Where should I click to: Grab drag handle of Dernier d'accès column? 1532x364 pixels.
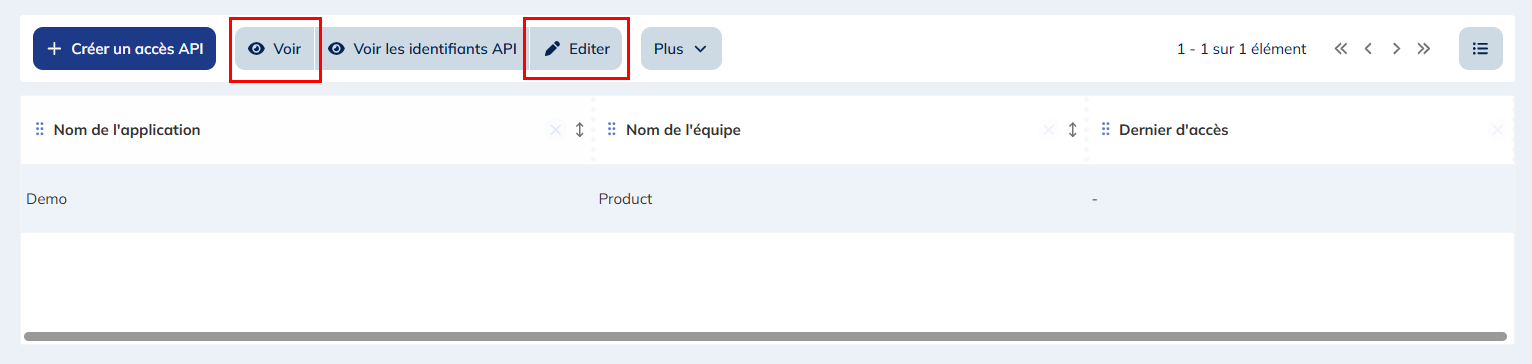tap(1106, 130)
